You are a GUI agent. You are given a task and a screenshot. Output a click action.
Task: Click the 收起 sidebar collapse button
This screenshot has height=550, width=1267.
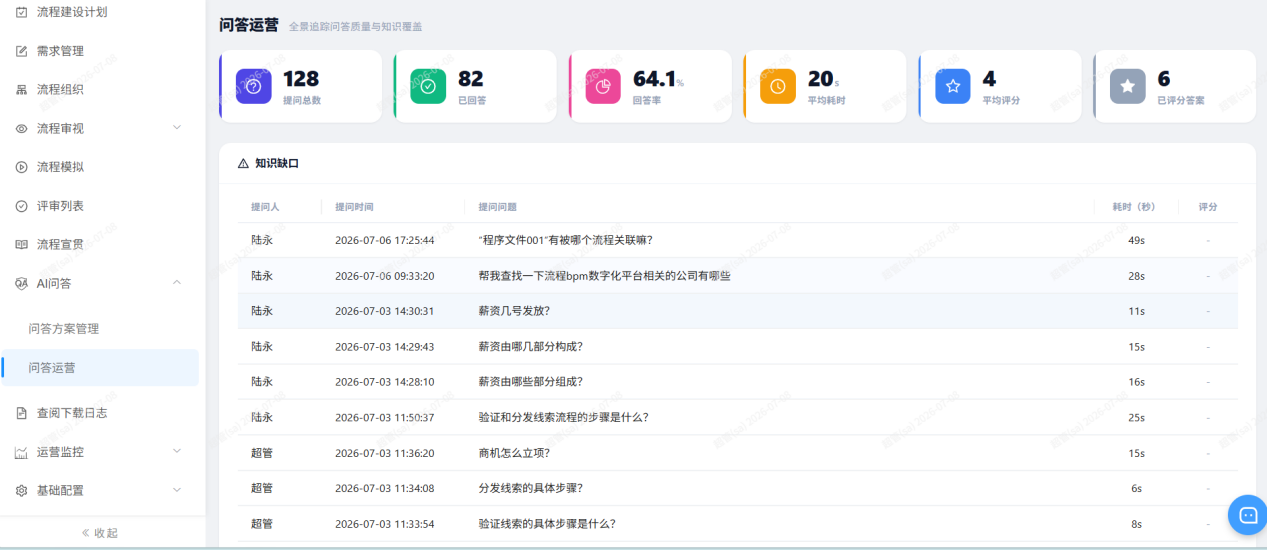pos(100,533)
